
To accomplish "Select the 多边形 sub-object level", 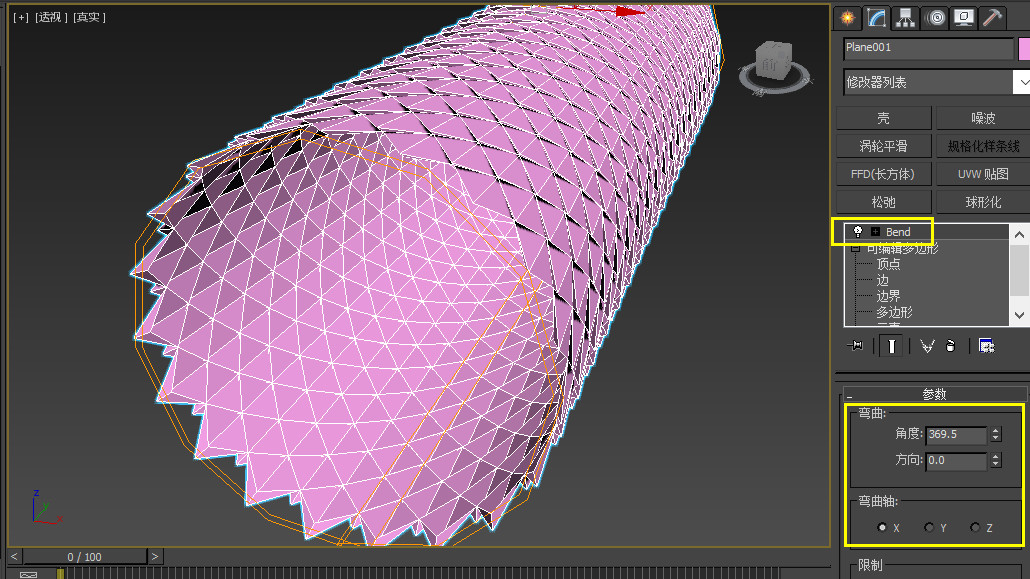I will coord(894,312).
